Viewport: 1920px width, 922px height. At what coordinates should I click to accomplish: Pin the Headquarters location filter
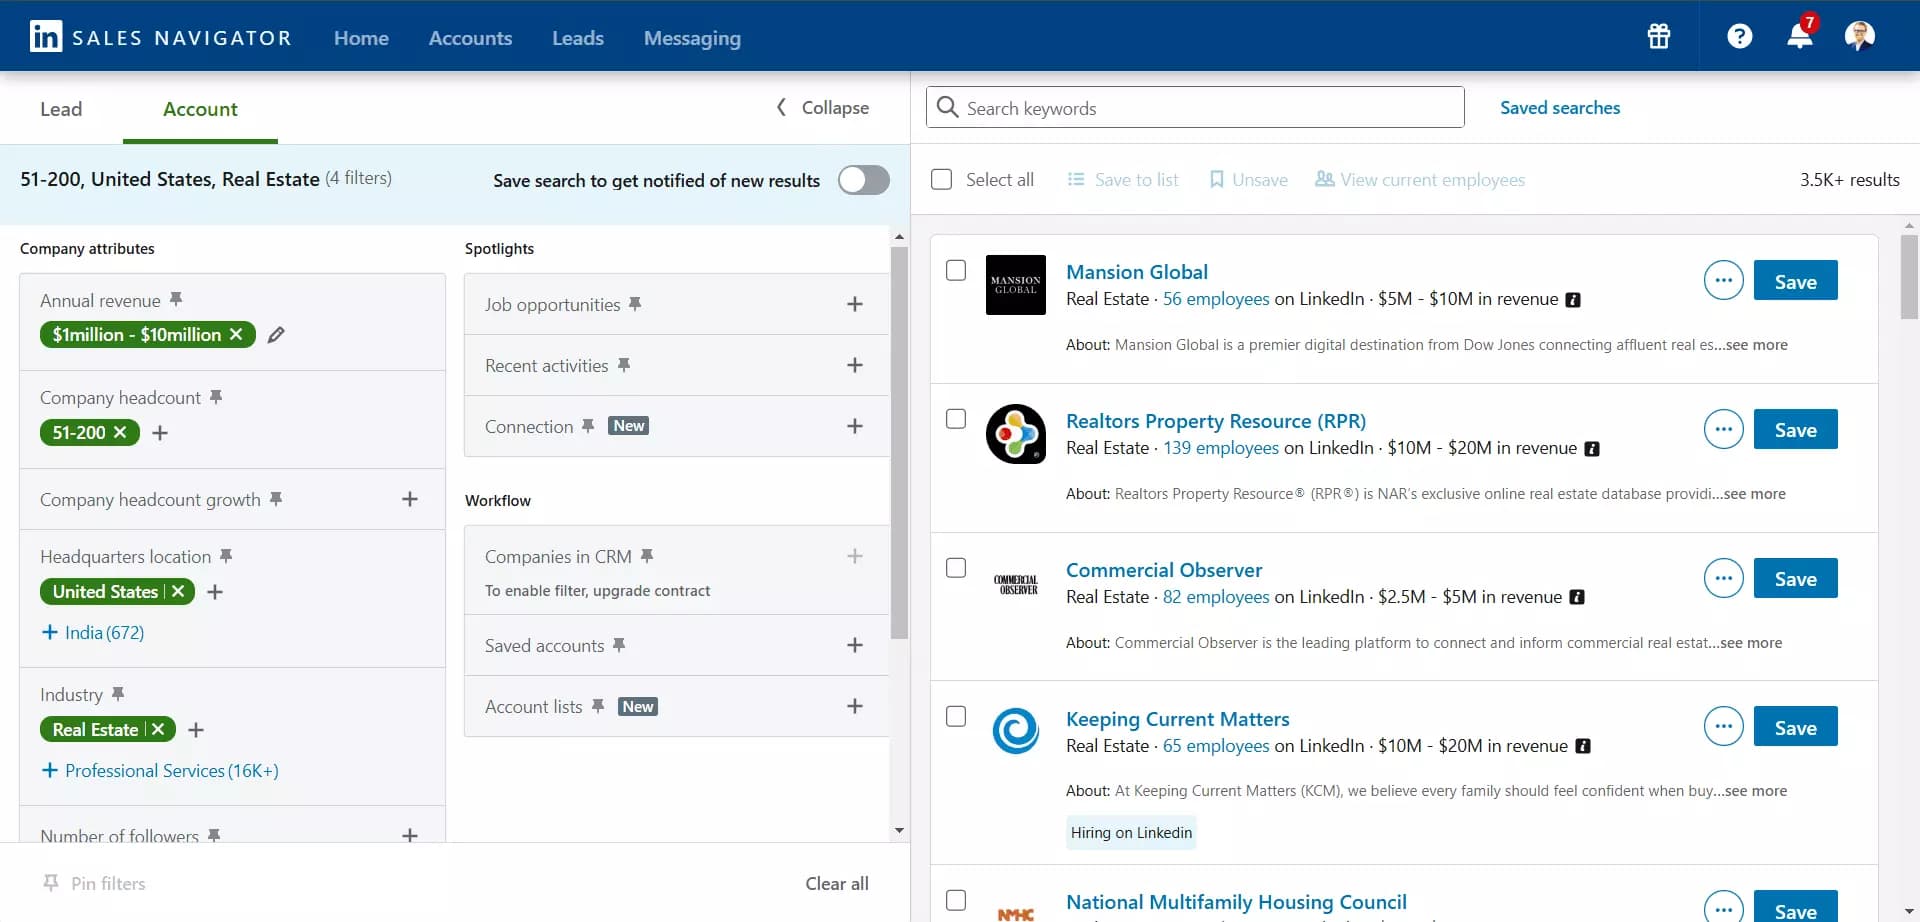(226, 555)
